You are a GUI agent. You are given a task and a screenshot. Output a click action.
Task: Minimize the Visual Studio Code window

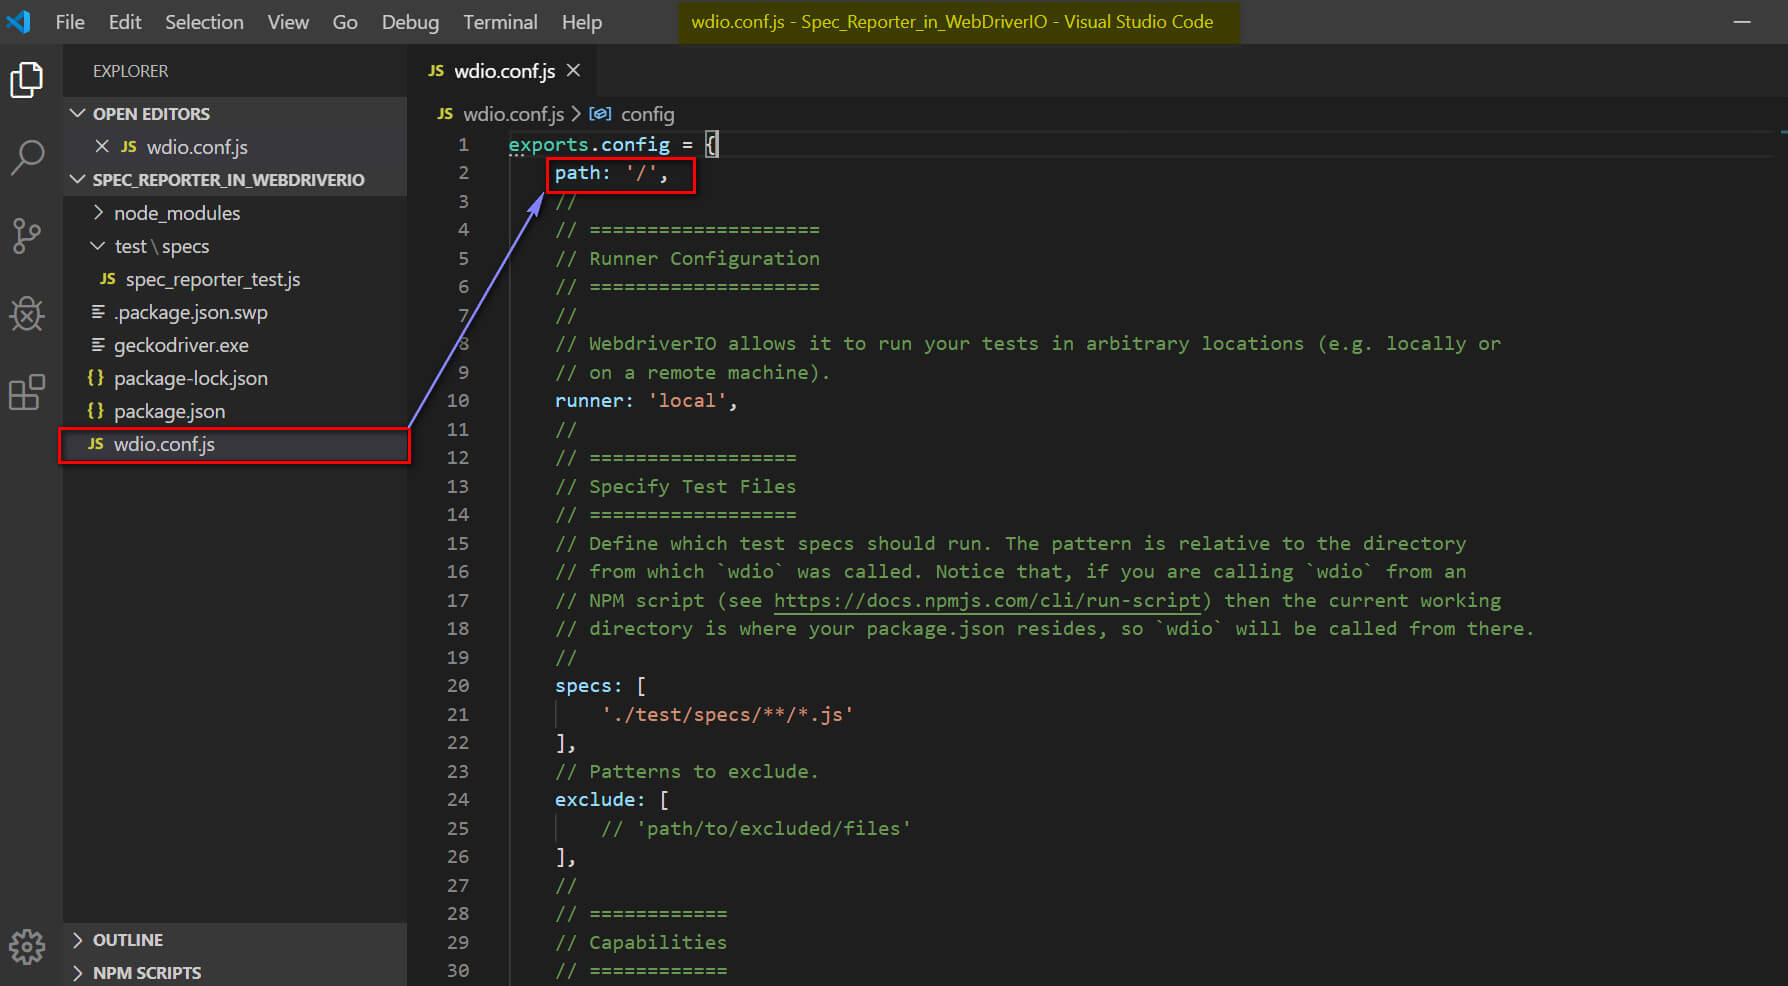[1742, 22]
